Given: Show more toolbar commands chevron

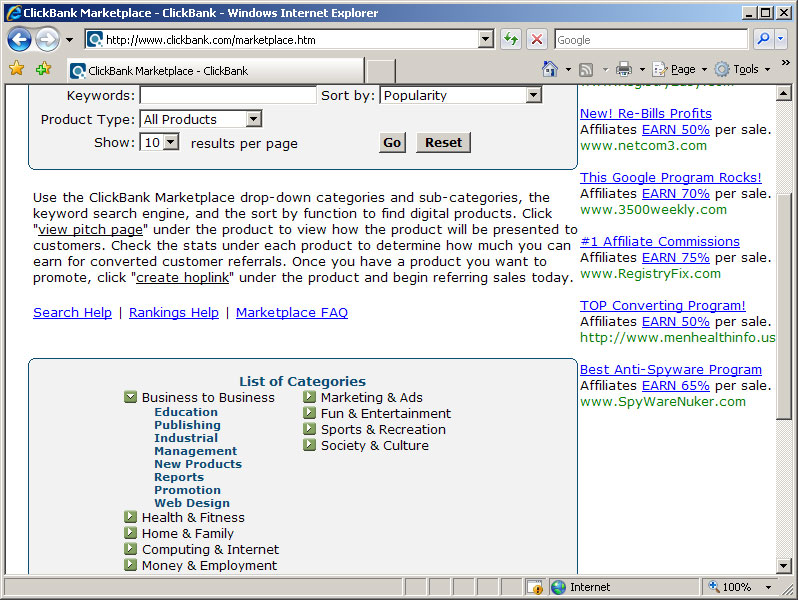Looking at the screenshot, I should click(x=785, y=63).
